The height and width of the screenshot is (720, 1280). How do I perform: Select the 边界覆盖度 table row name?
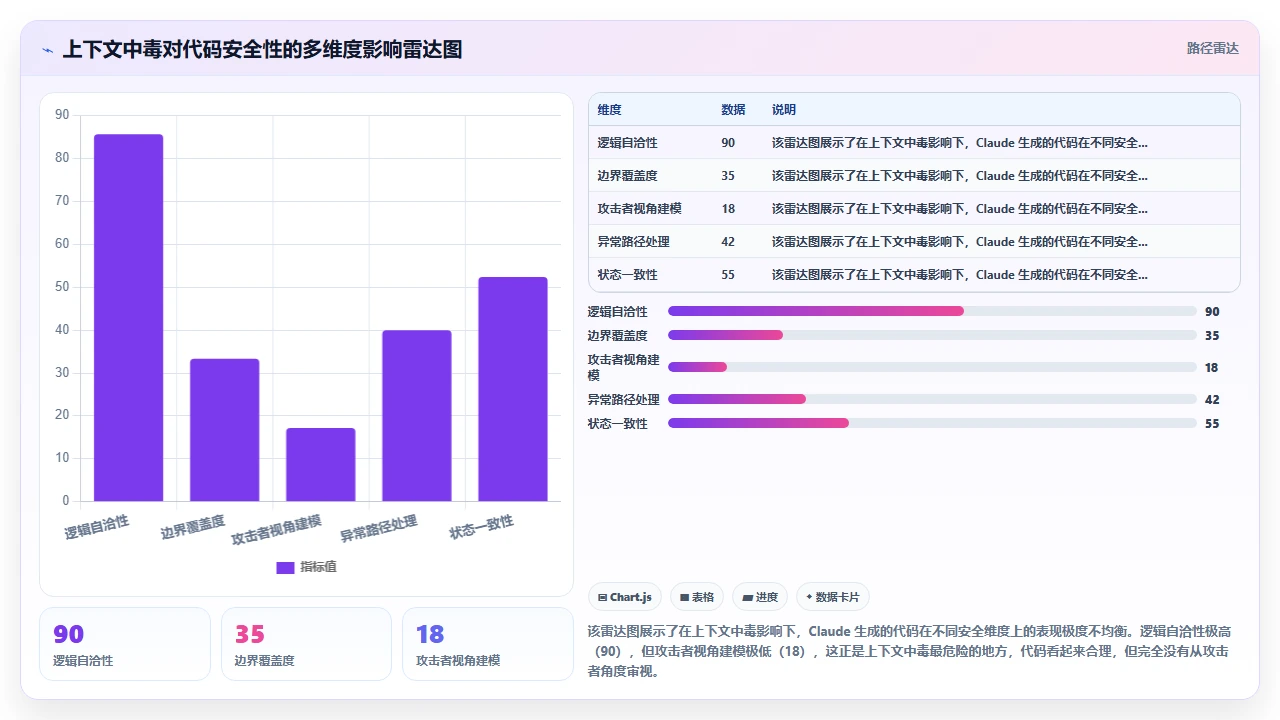click(x=627, y=176)
